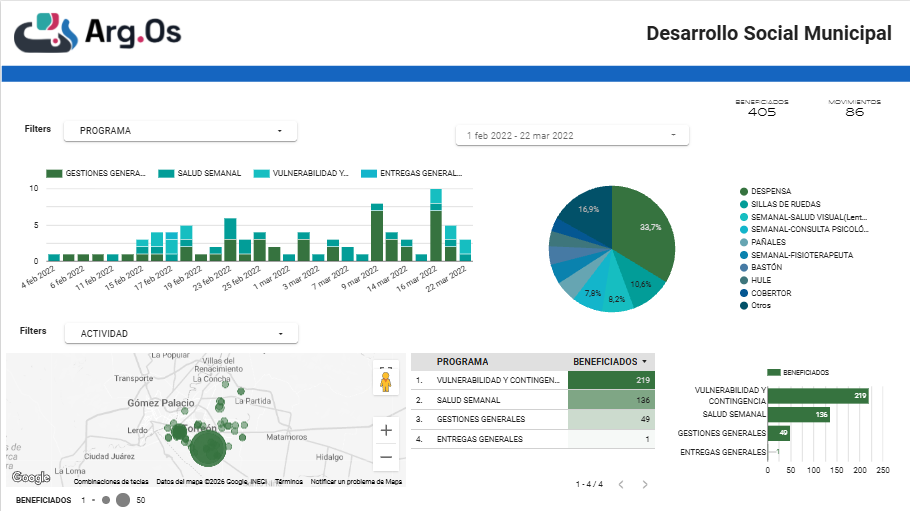This screenshot has height=511, width=910.
Task: Click the horizontal bar labeled 136
Action: [x=799, y=414]
